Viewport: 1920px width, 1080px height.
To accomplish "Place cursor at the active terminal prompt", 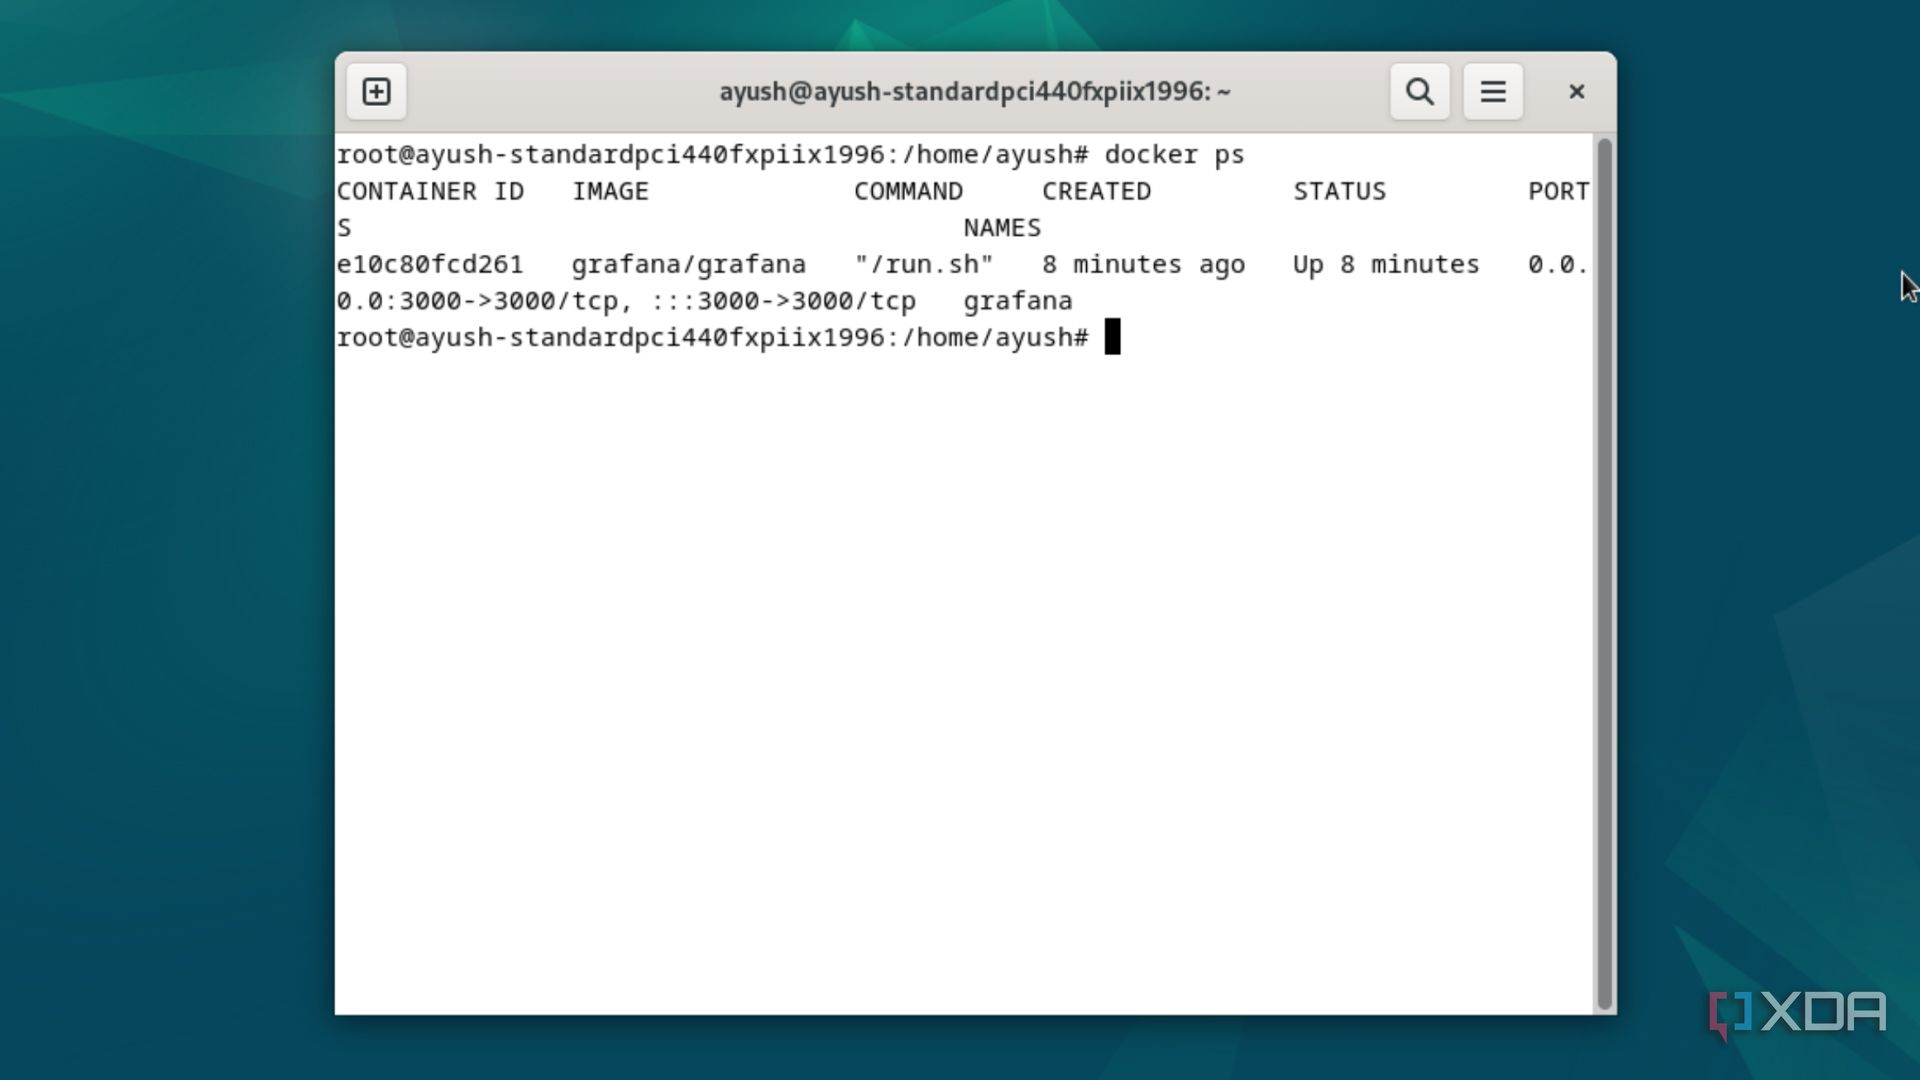I will 1112,337.
